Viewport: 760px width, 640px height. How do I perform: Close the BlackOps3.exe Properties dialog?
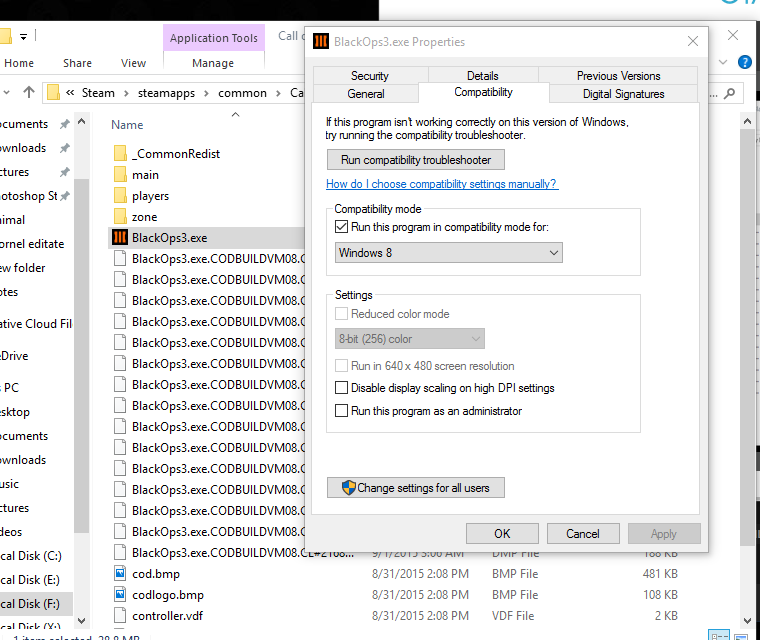point(693,41)
